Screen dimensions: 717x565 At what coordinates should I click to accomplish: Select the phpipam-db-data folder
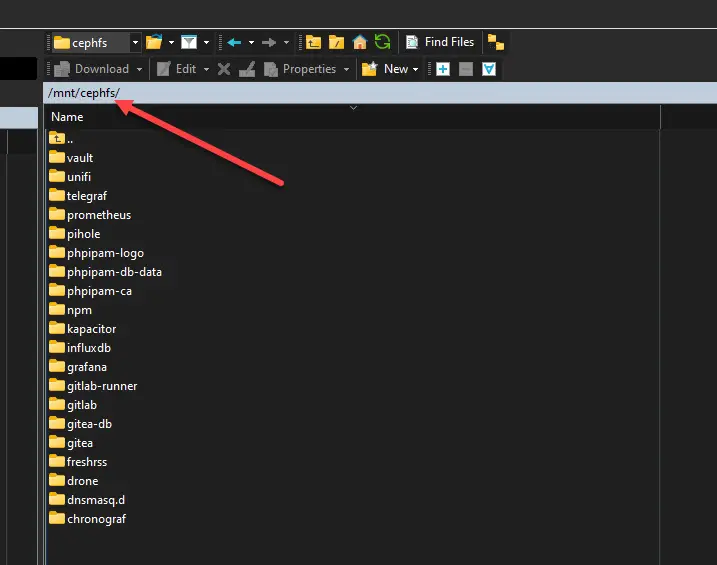106,272
